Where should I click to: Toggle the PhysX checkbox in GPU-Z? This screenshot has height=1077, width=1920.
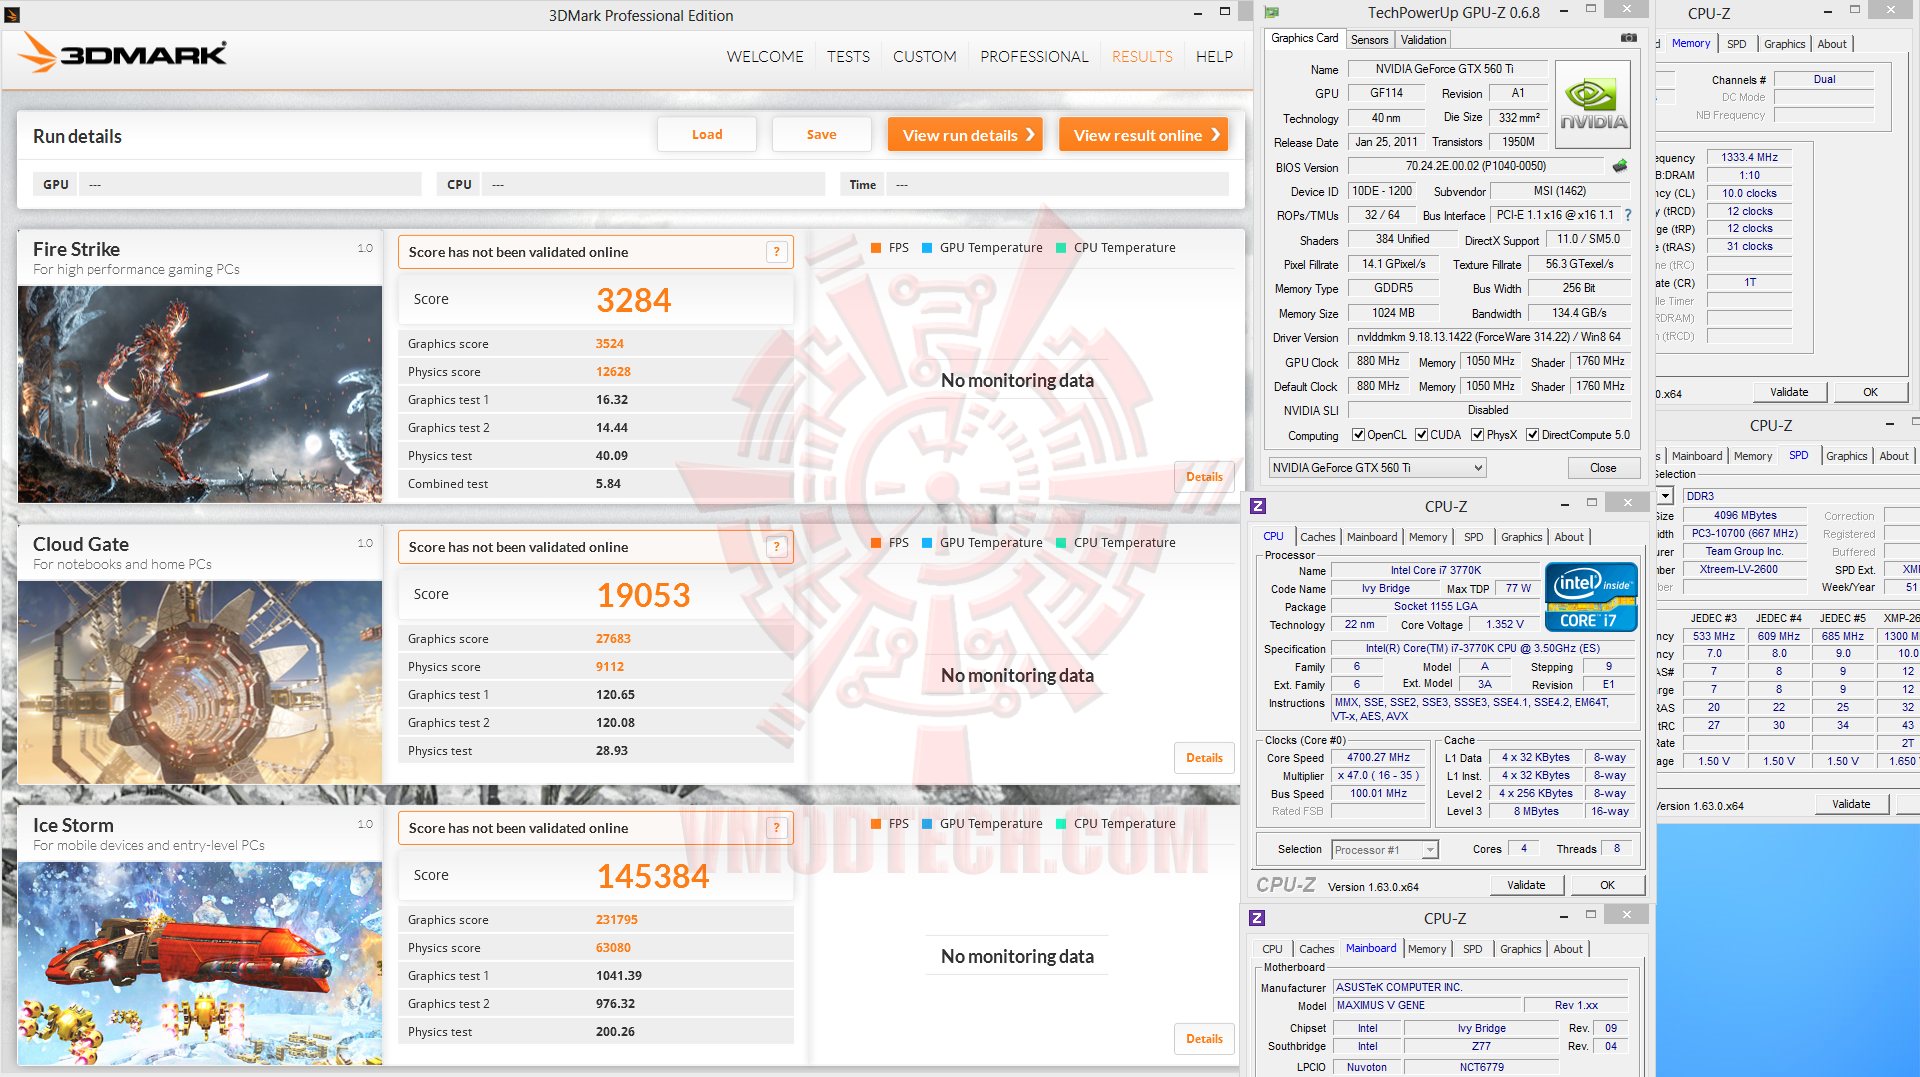1477,435
